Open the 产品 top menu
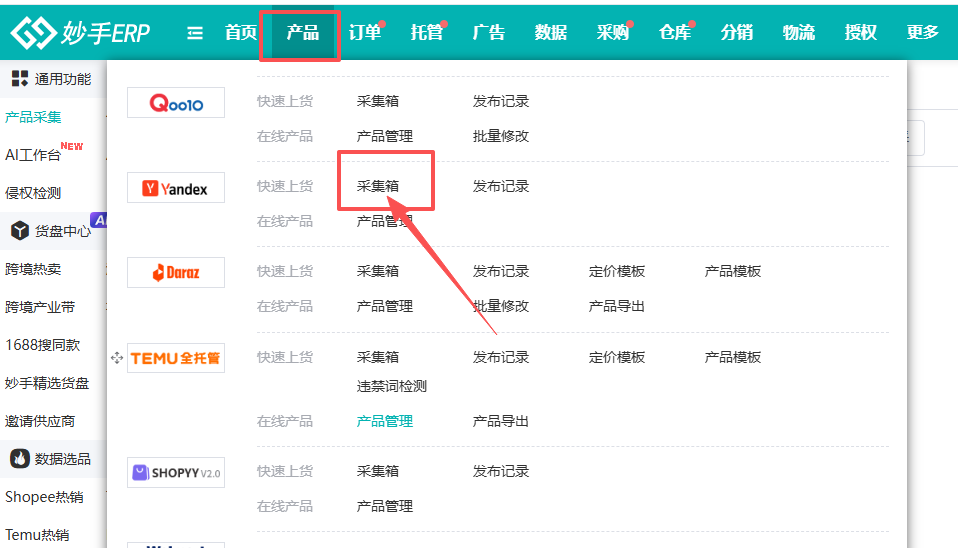This screenshot has width=958, height=548. pyautogui.click(x=303, y=32)
